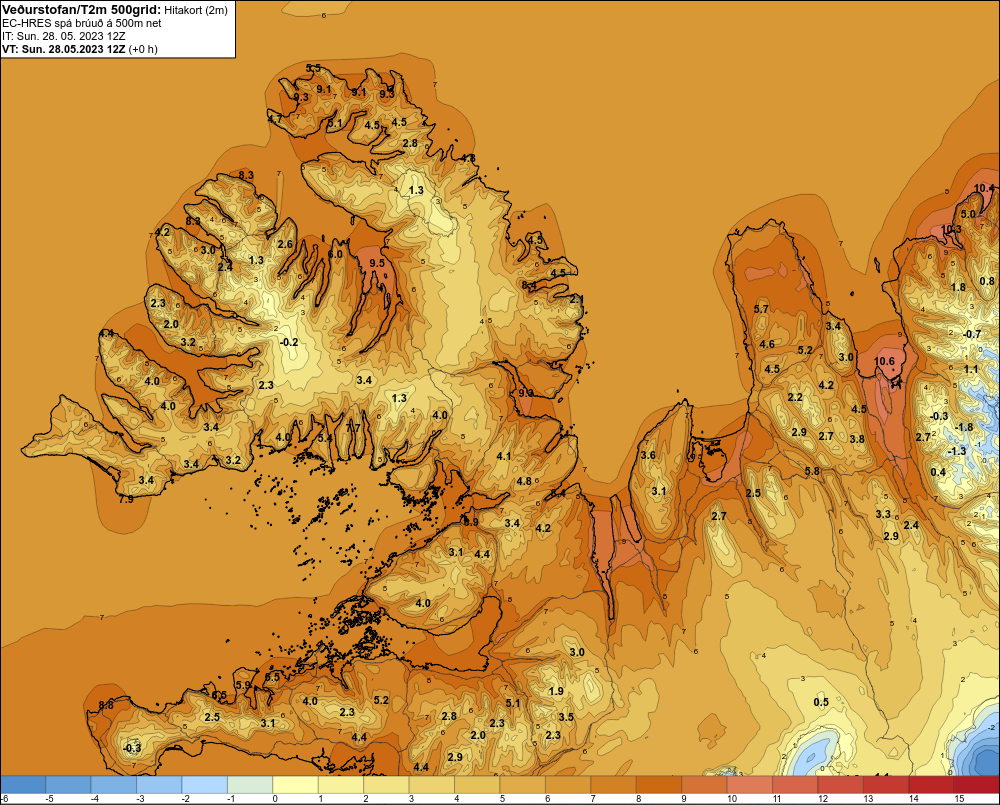Image resolution: width=1000 pixels, height=805 pixels.
Task: Click the 1.9 temperature value
Action: (555, 691)
